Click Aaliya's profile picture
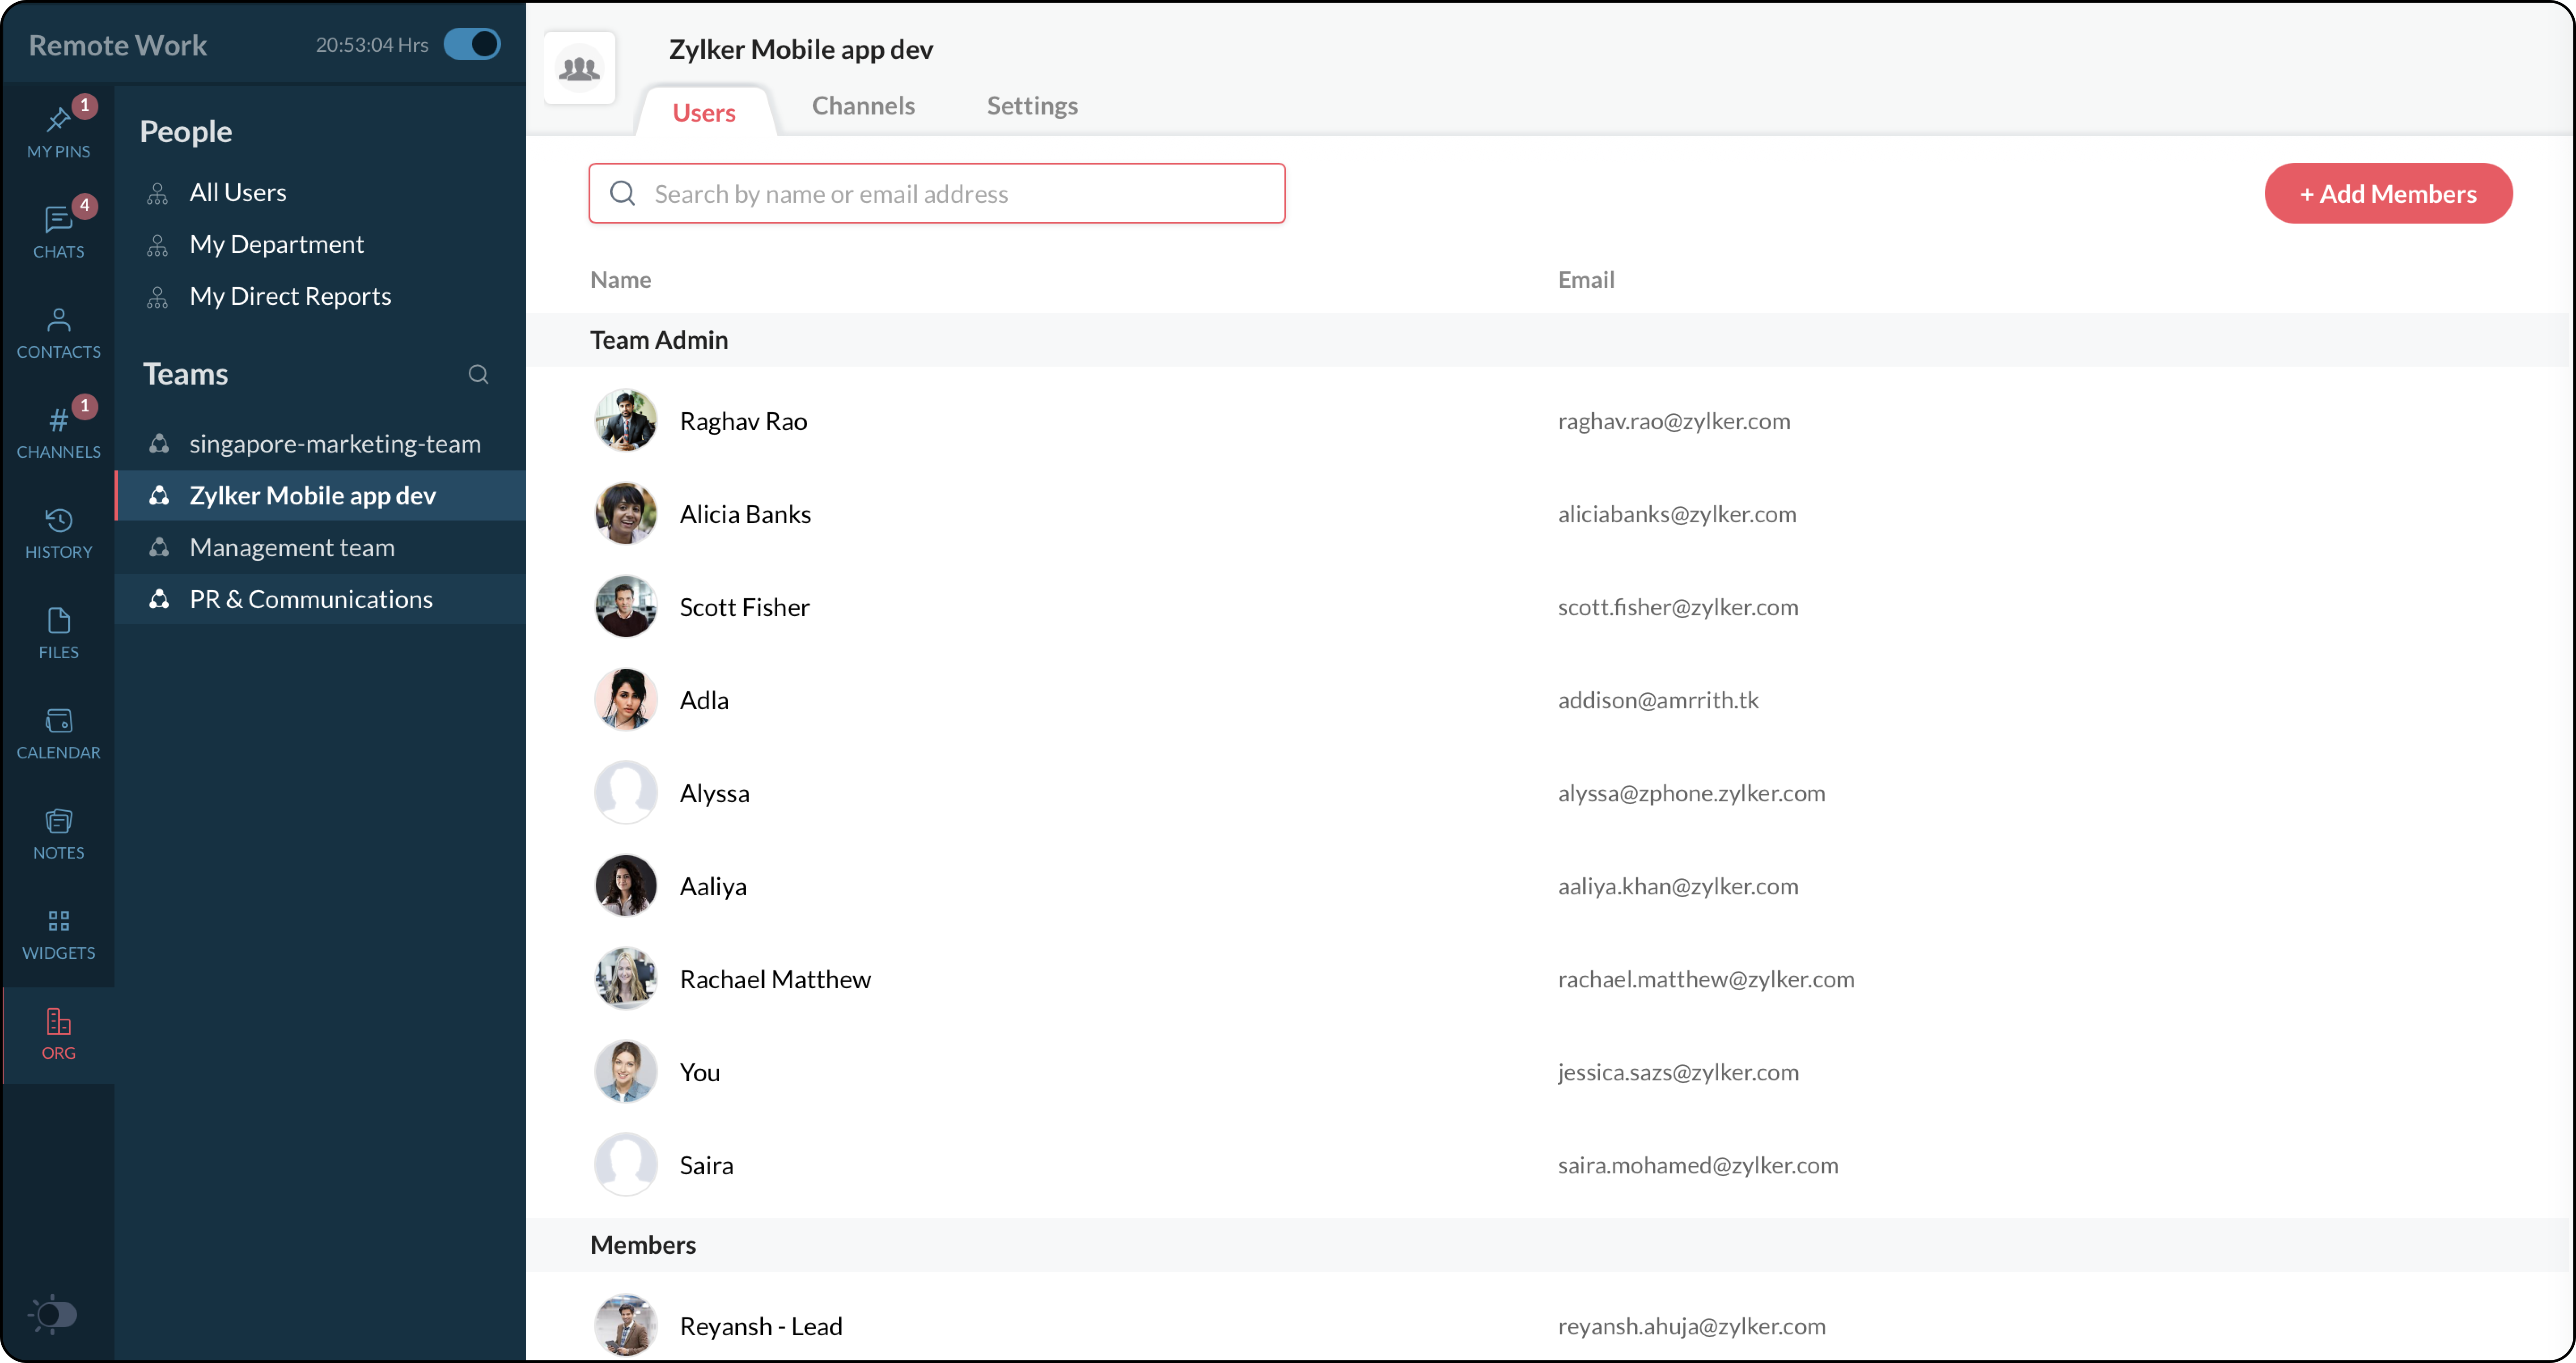The height and width of the screenshot is (1363, 2576). [626, 885]
